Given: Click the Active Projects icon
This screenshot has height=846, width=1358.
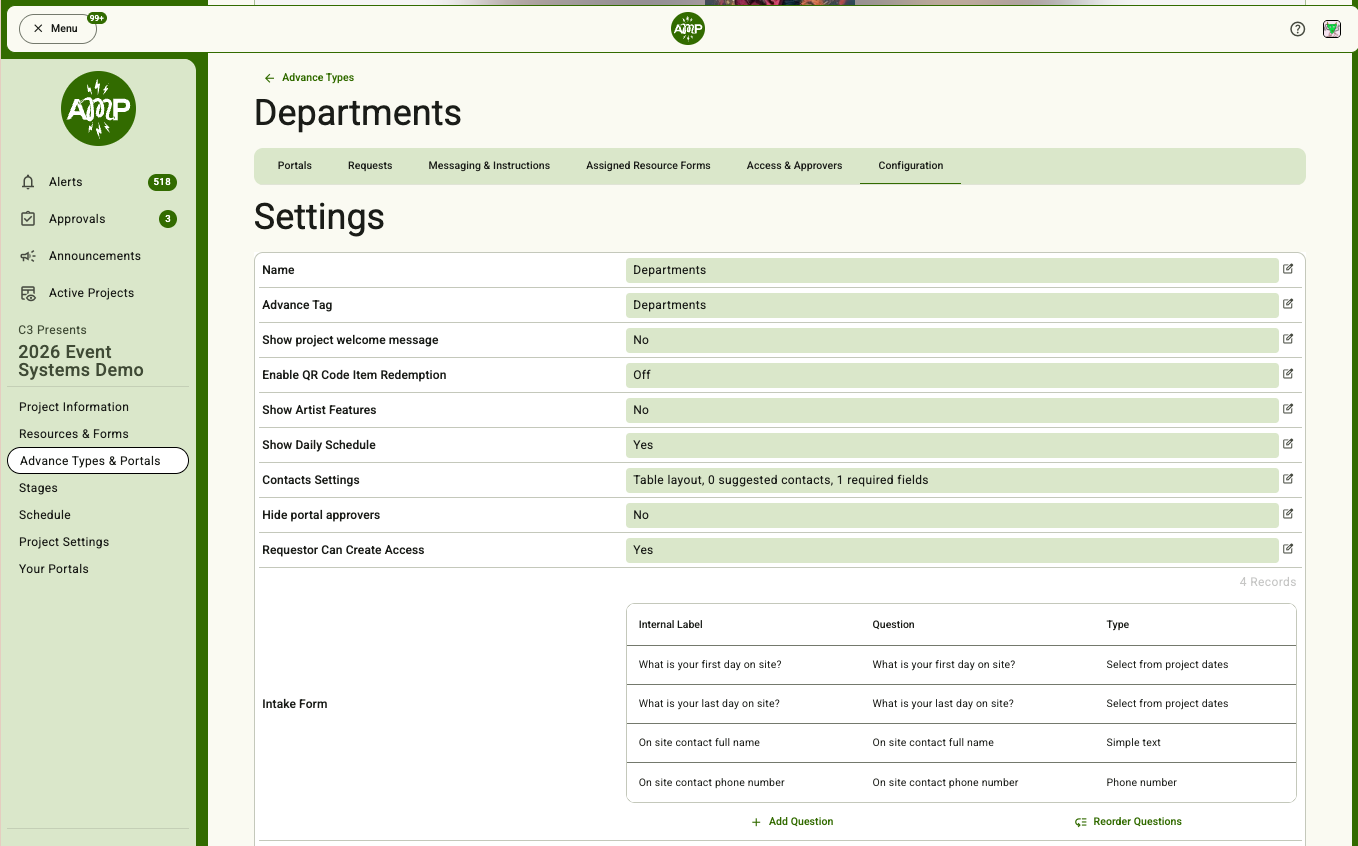Looking at the screenshot, I should pos(28,293).
